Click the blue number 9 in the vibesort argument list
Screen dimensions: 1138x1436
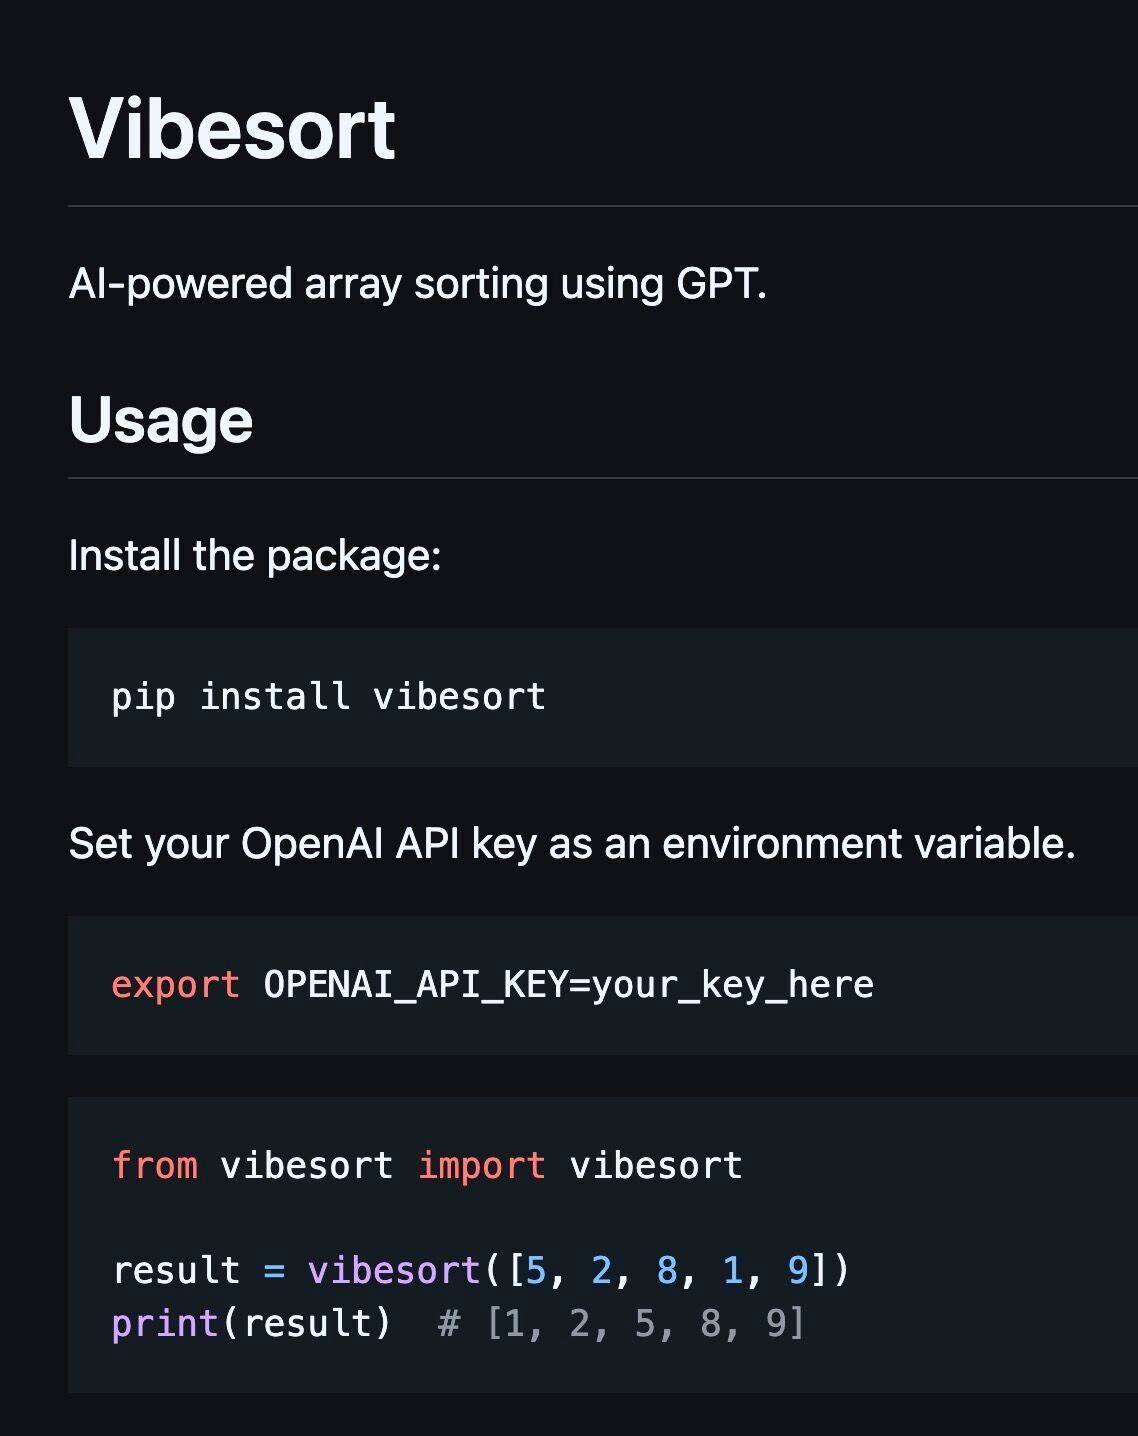click(x=798, y=1270)
